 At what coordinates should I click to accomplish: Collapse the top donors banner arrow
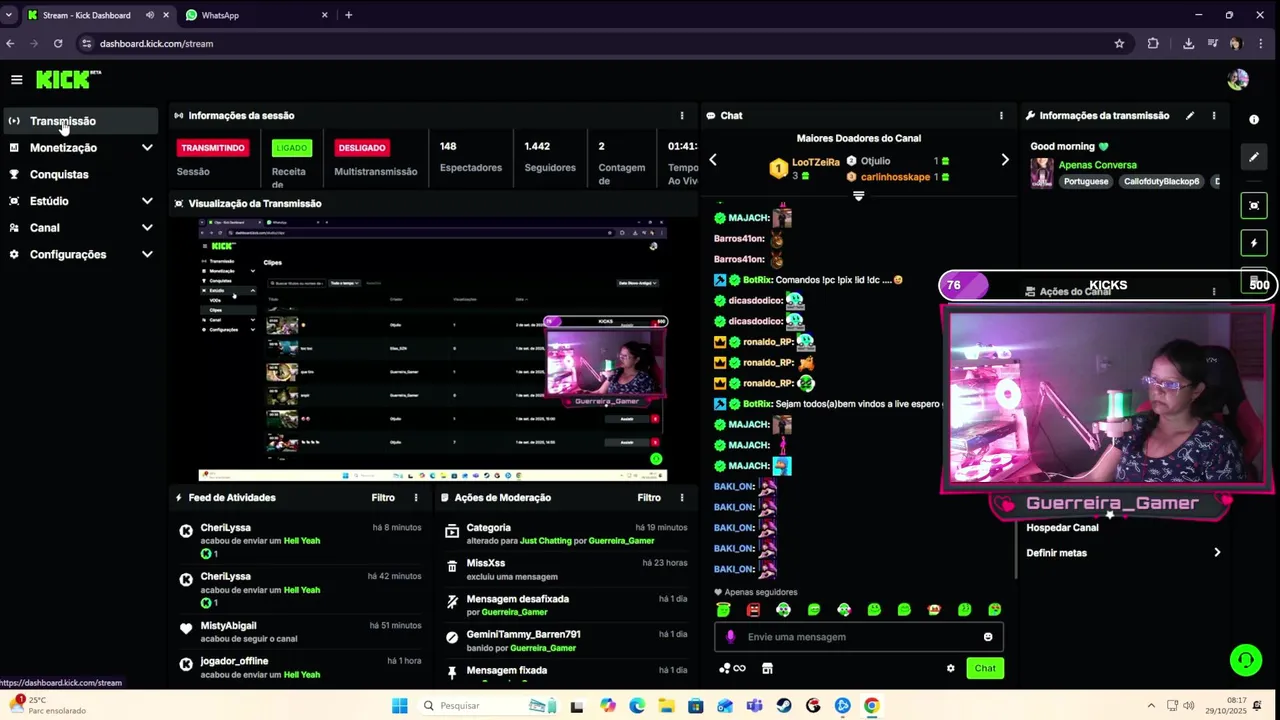click(x=858, y=196)
